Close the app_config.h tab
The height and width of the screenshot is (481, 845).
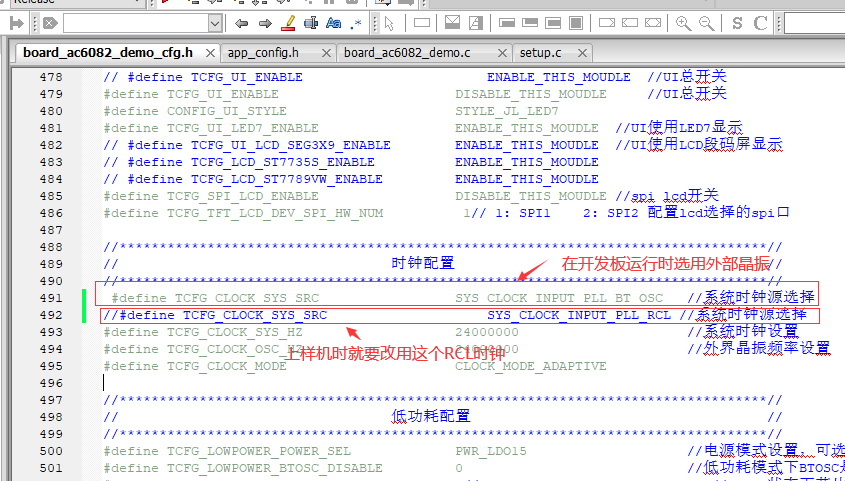(x=327, y=53)
